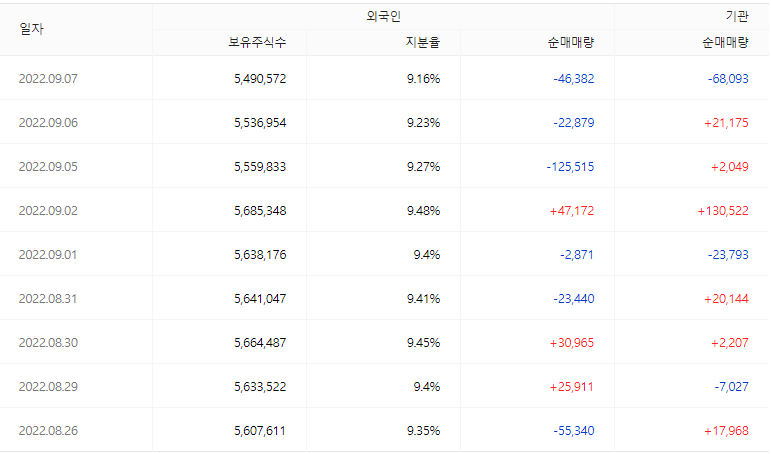Click the institution net value +20,144
The width and height of the screenshot is (771, 454).
pyautogui.click(x=726, y=299)
